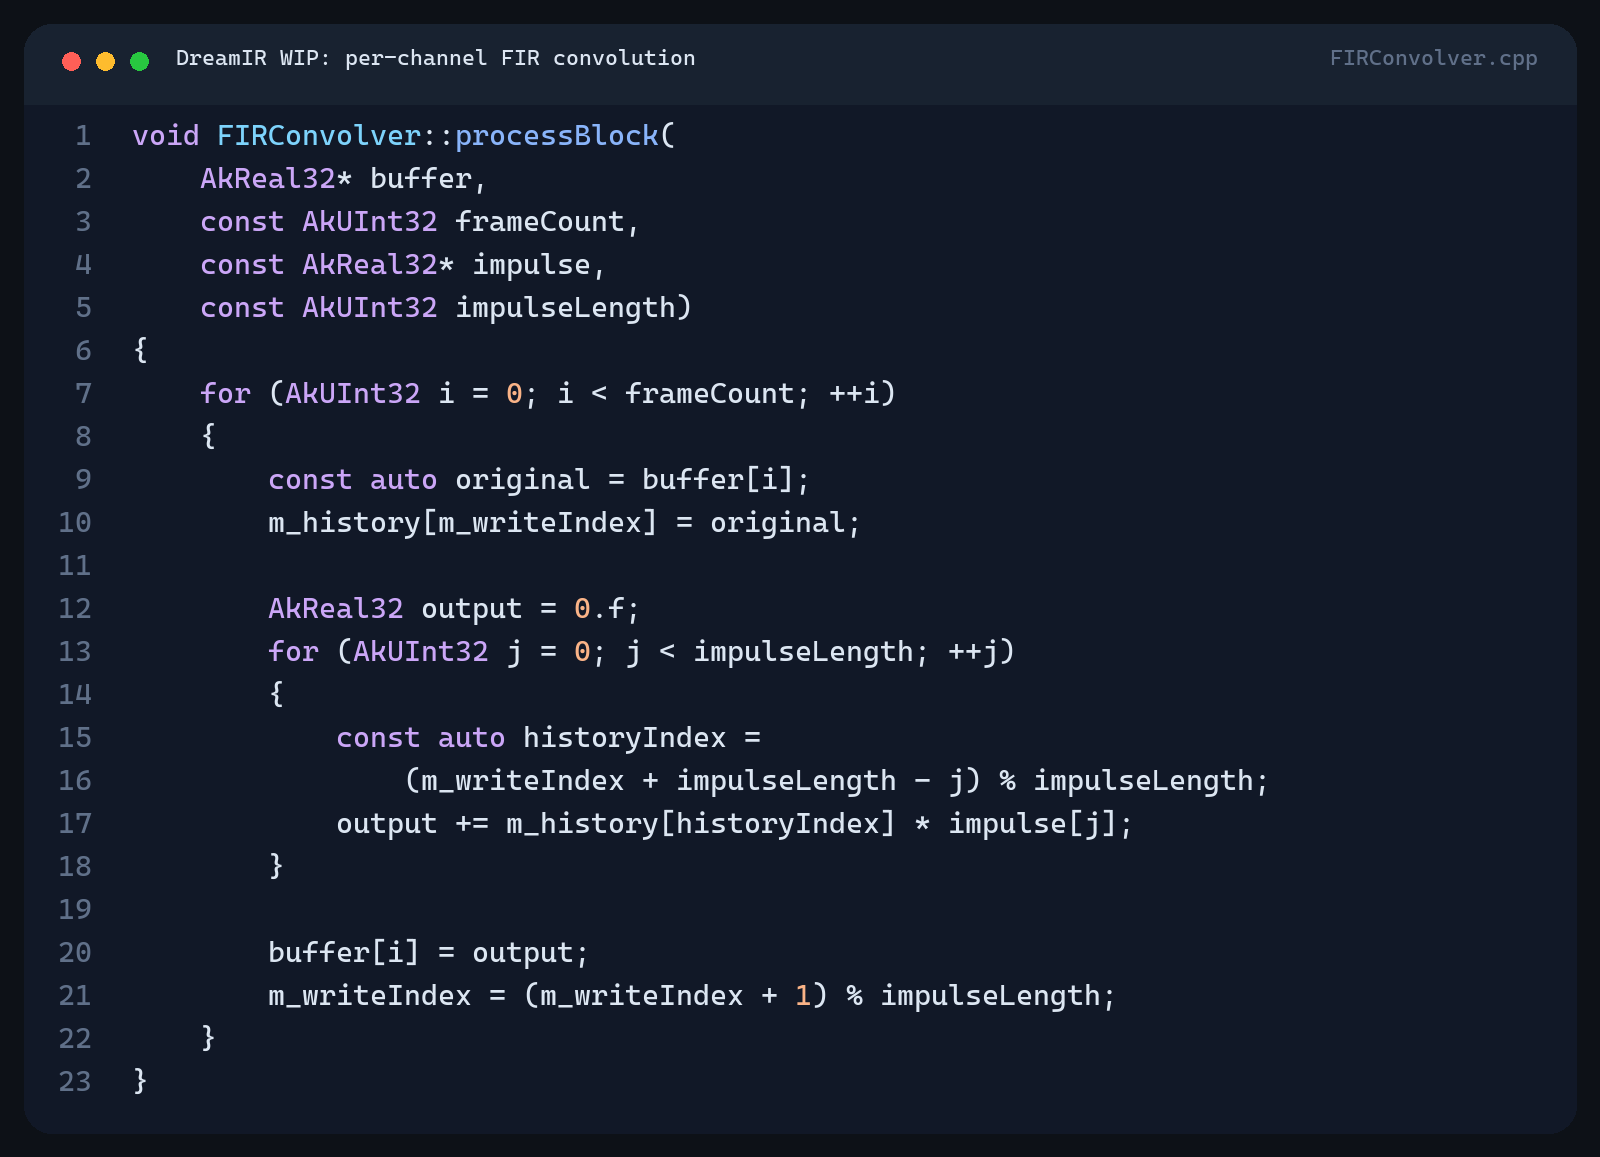1600x1157 pixels.
Task: Click the 'FIRConvolver' class name on line 1
Action: [x=319, y=135]
